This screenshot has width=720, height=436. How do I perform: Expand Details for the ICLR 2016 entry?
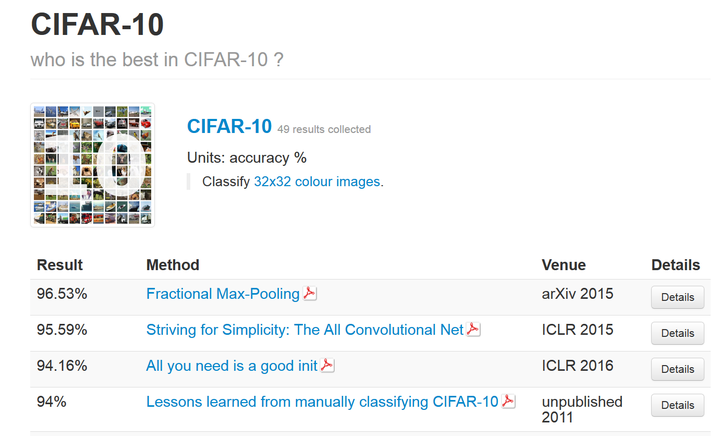[677, 369]
